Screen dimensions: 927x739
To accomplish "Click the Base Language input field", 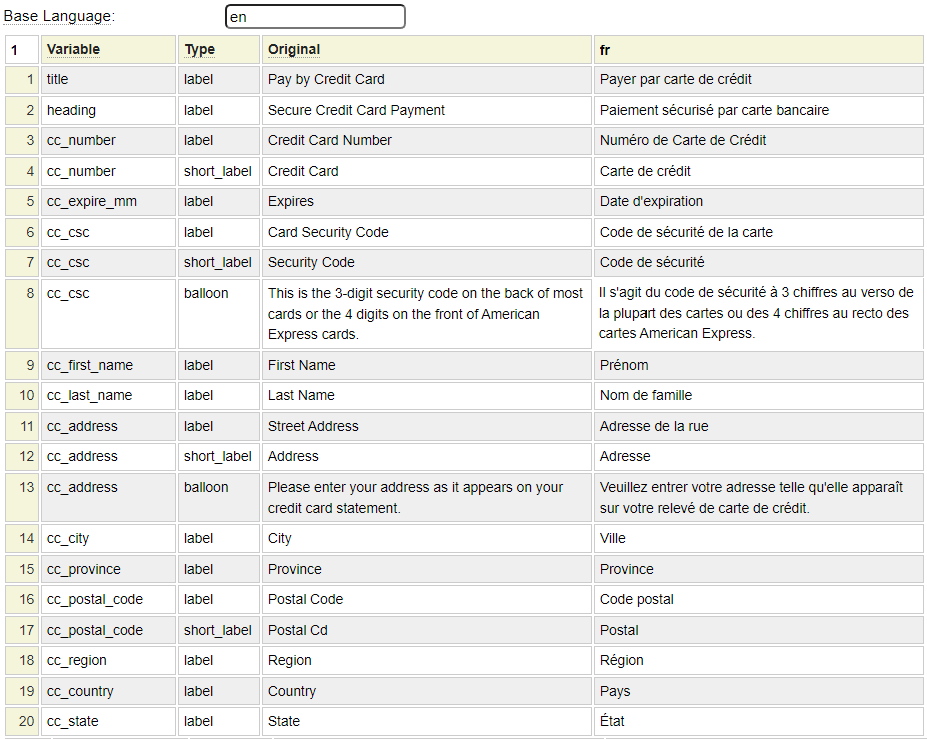I will [x=315, y=17].
